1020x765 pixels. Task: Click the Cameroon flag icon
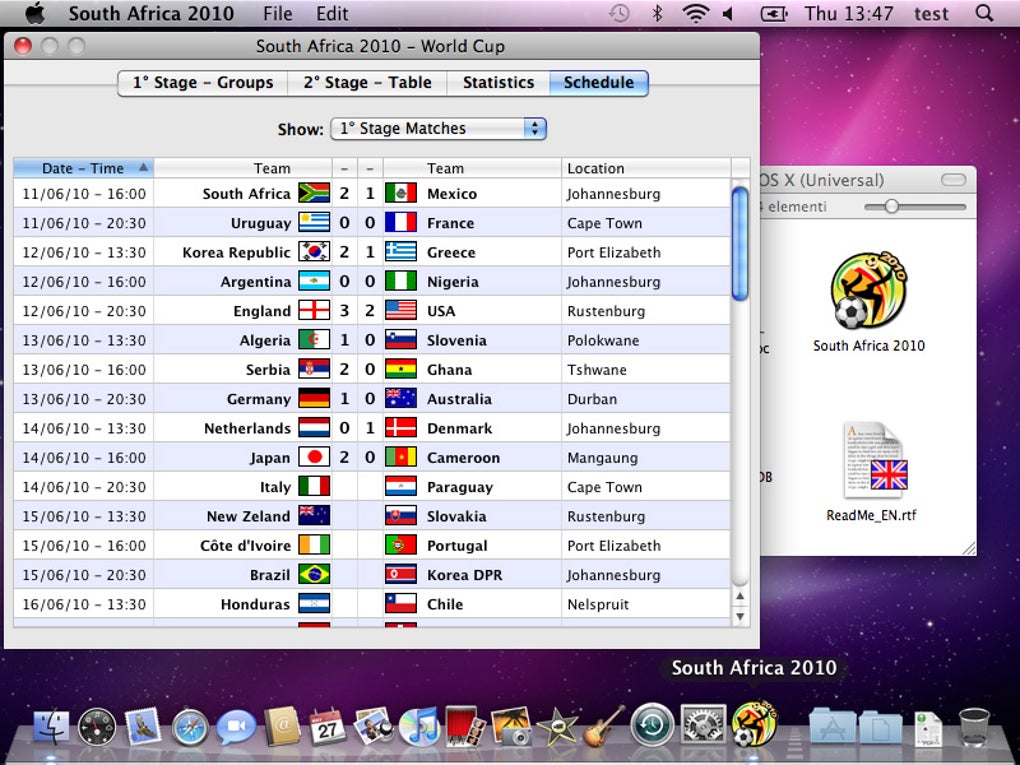(401, 457)
